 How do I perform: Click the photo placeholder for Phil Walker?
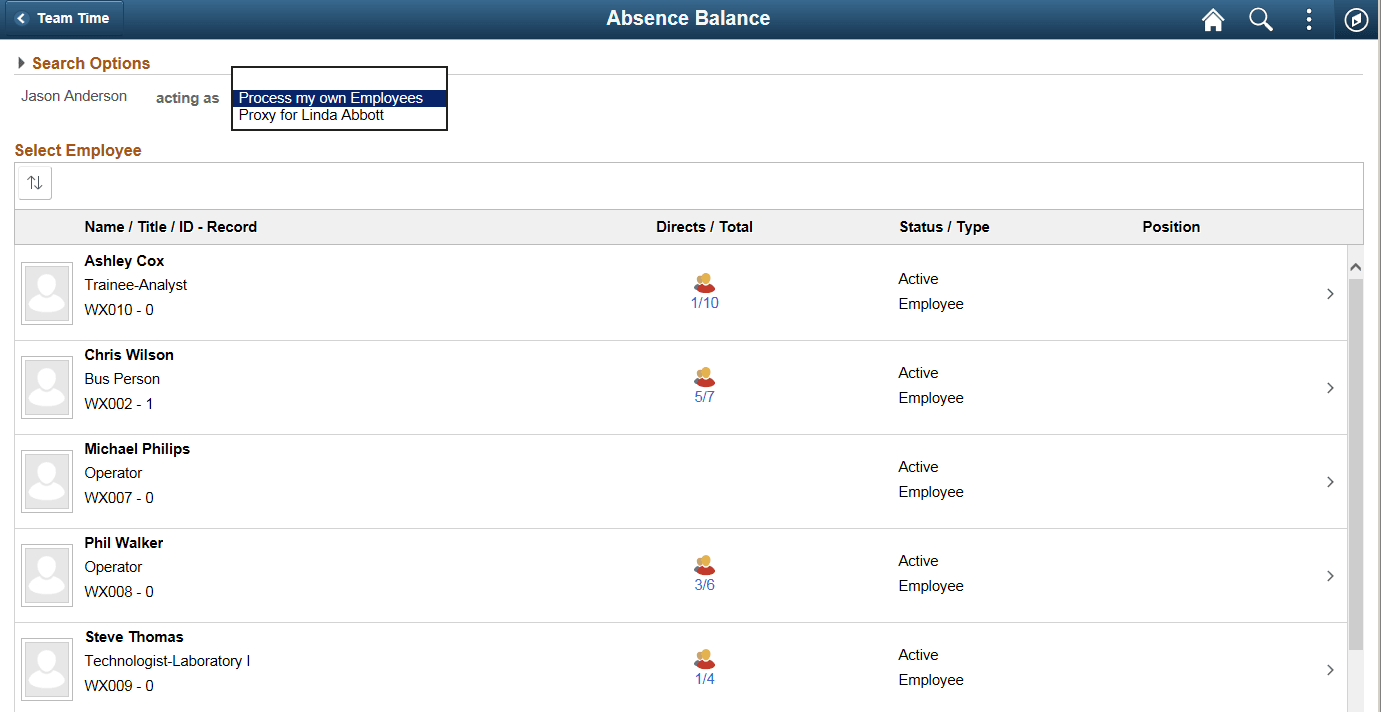tap(46, 575)
